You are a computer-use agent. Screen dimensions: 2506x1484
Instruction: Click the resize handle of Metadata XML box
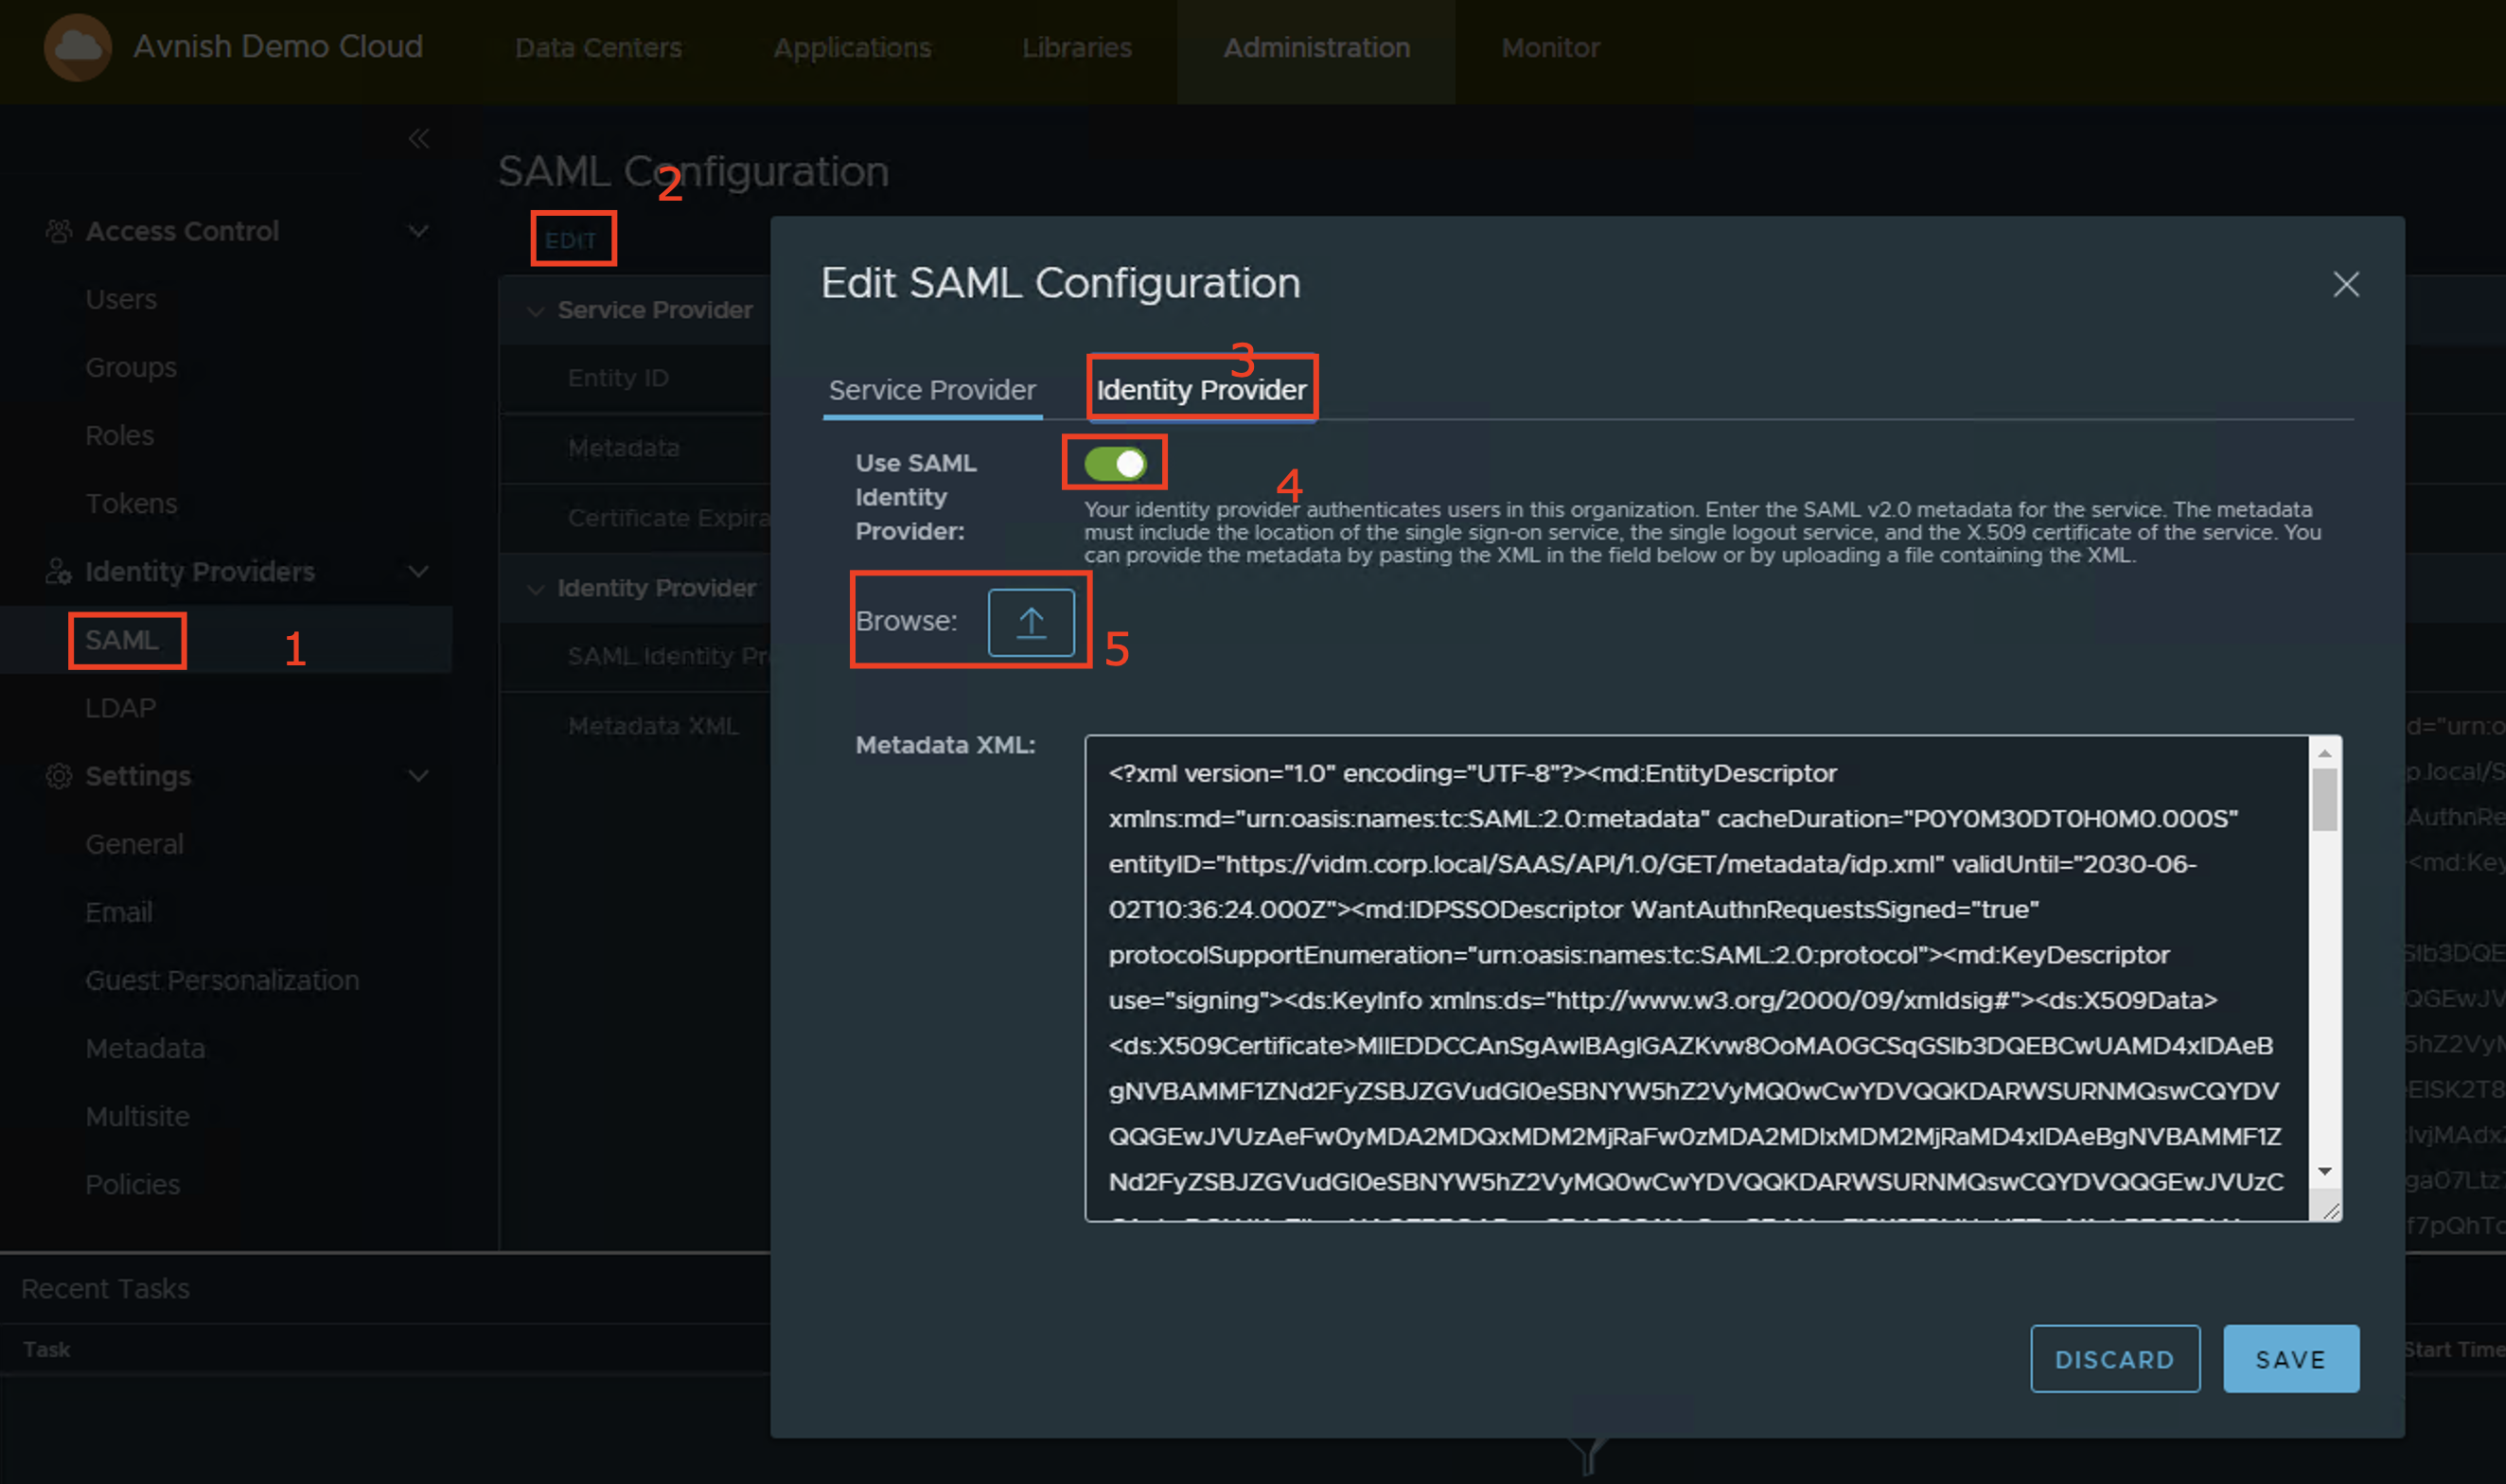coord(2331,1211)
